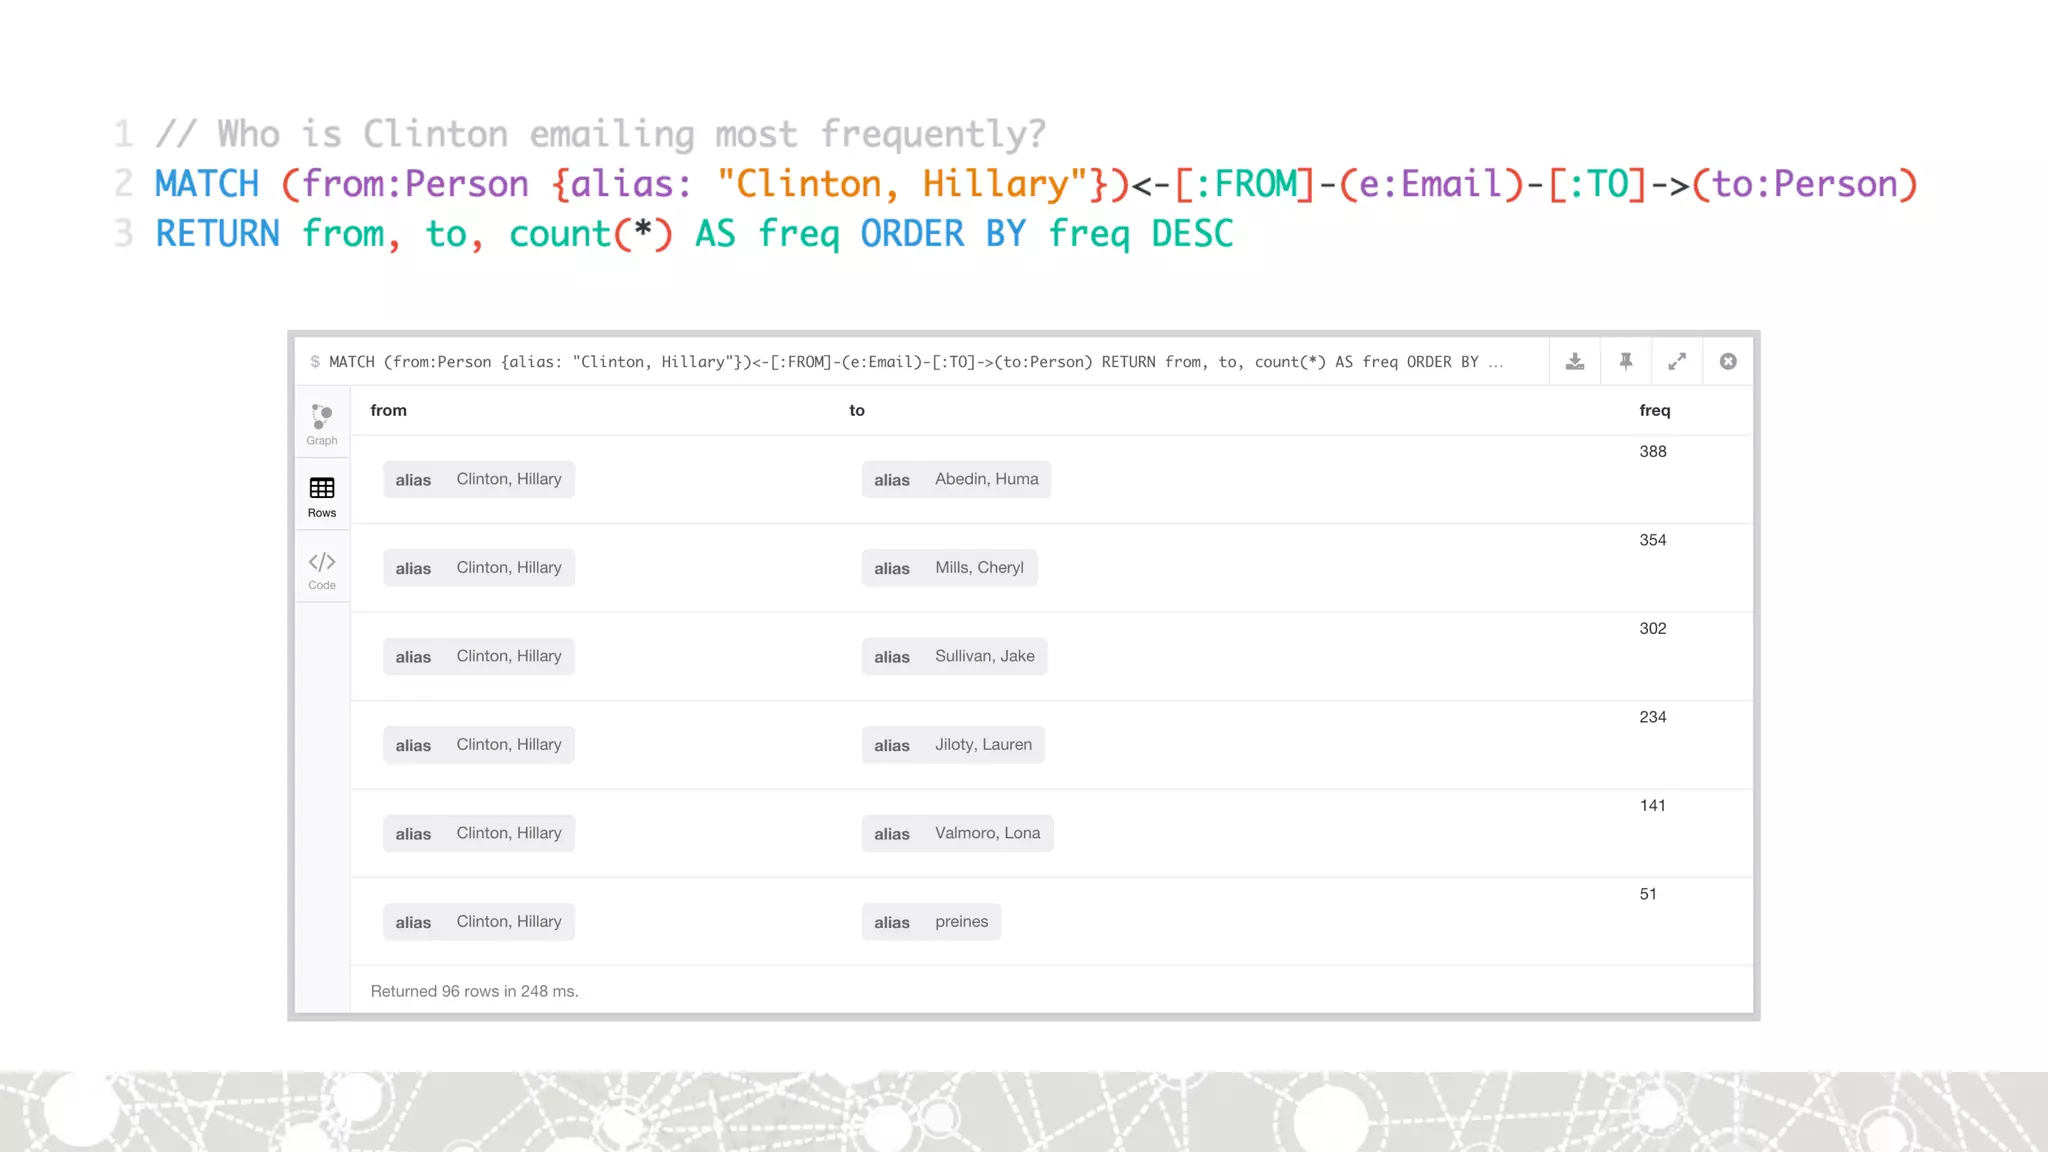This screenshot has width=2048, height=1152.
Task: Click the frequency value 388
Action: coord(1652,451)
